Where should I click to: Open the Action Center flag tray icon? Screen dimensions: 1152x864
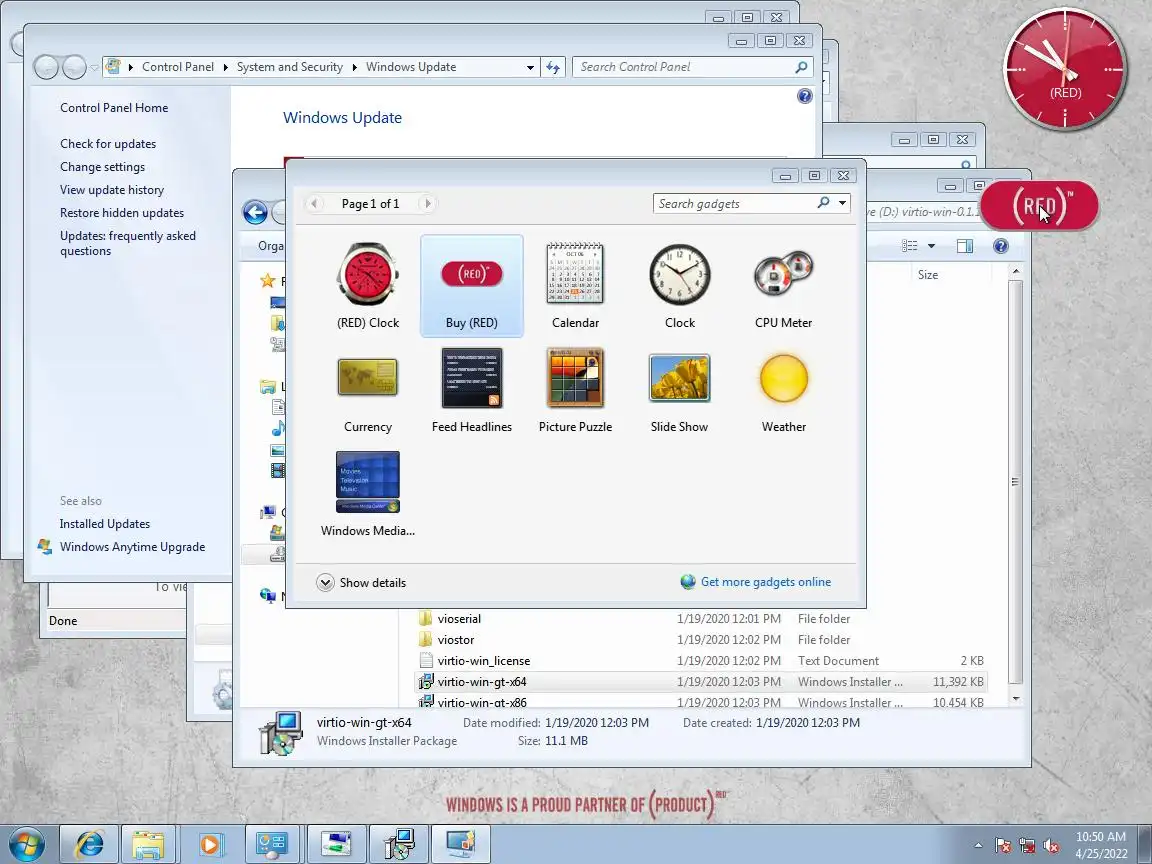tap(1002, 846)
